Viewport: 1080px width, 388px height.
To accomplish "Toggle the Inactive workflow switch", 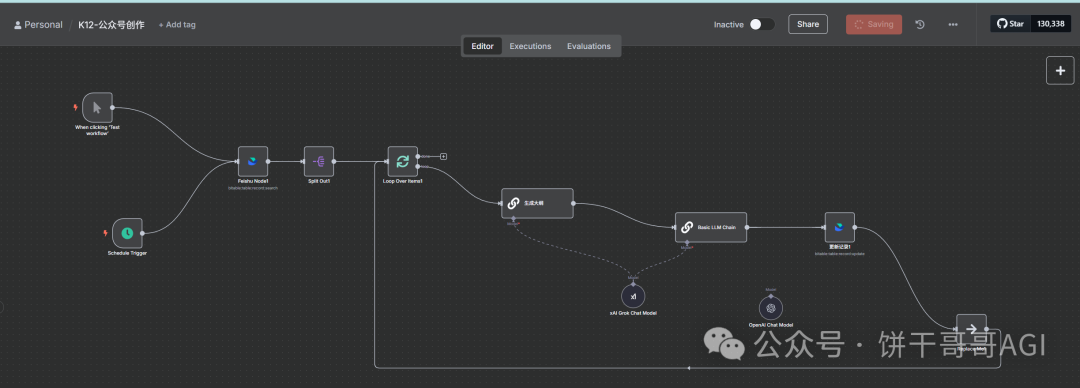I will click(762, 24).
